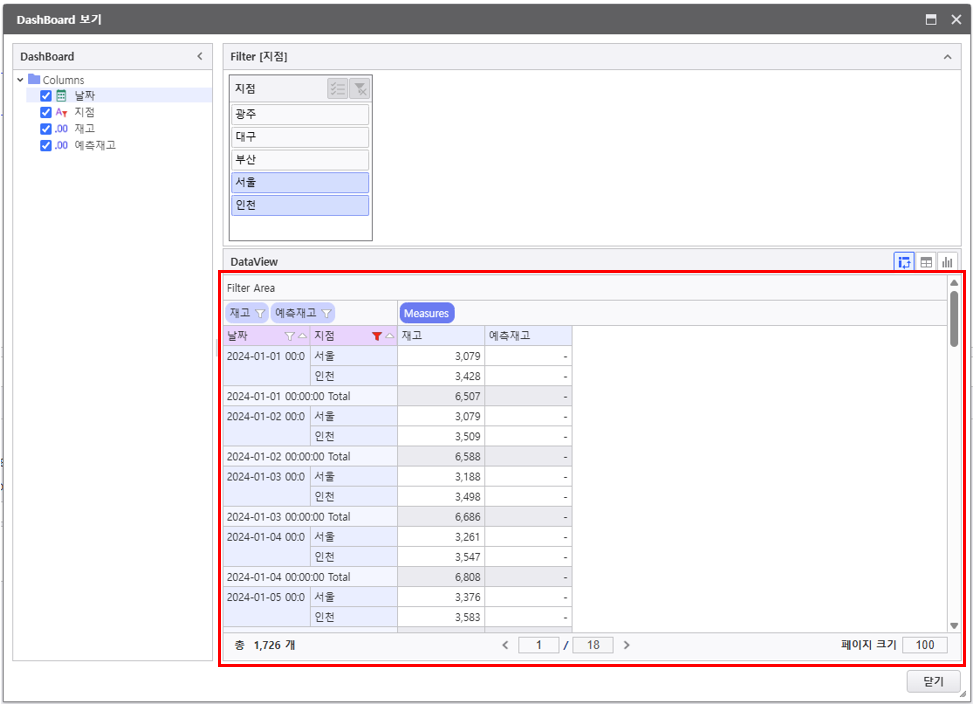Uncheck the 지점 column checkbox
This screenshot has height=706, width=974.
pyautogui.click(x=46, y=112)
